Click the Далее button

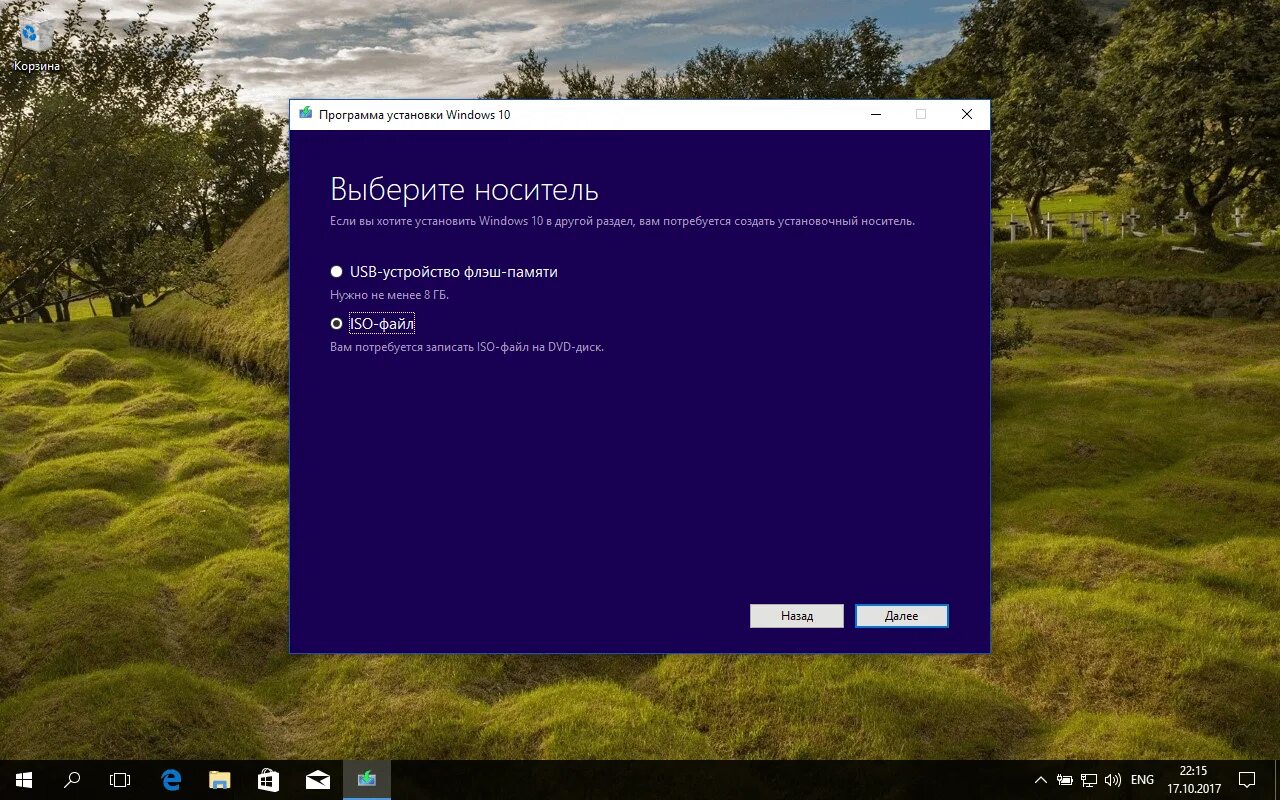pyautogui.click(x=901, y=616)
